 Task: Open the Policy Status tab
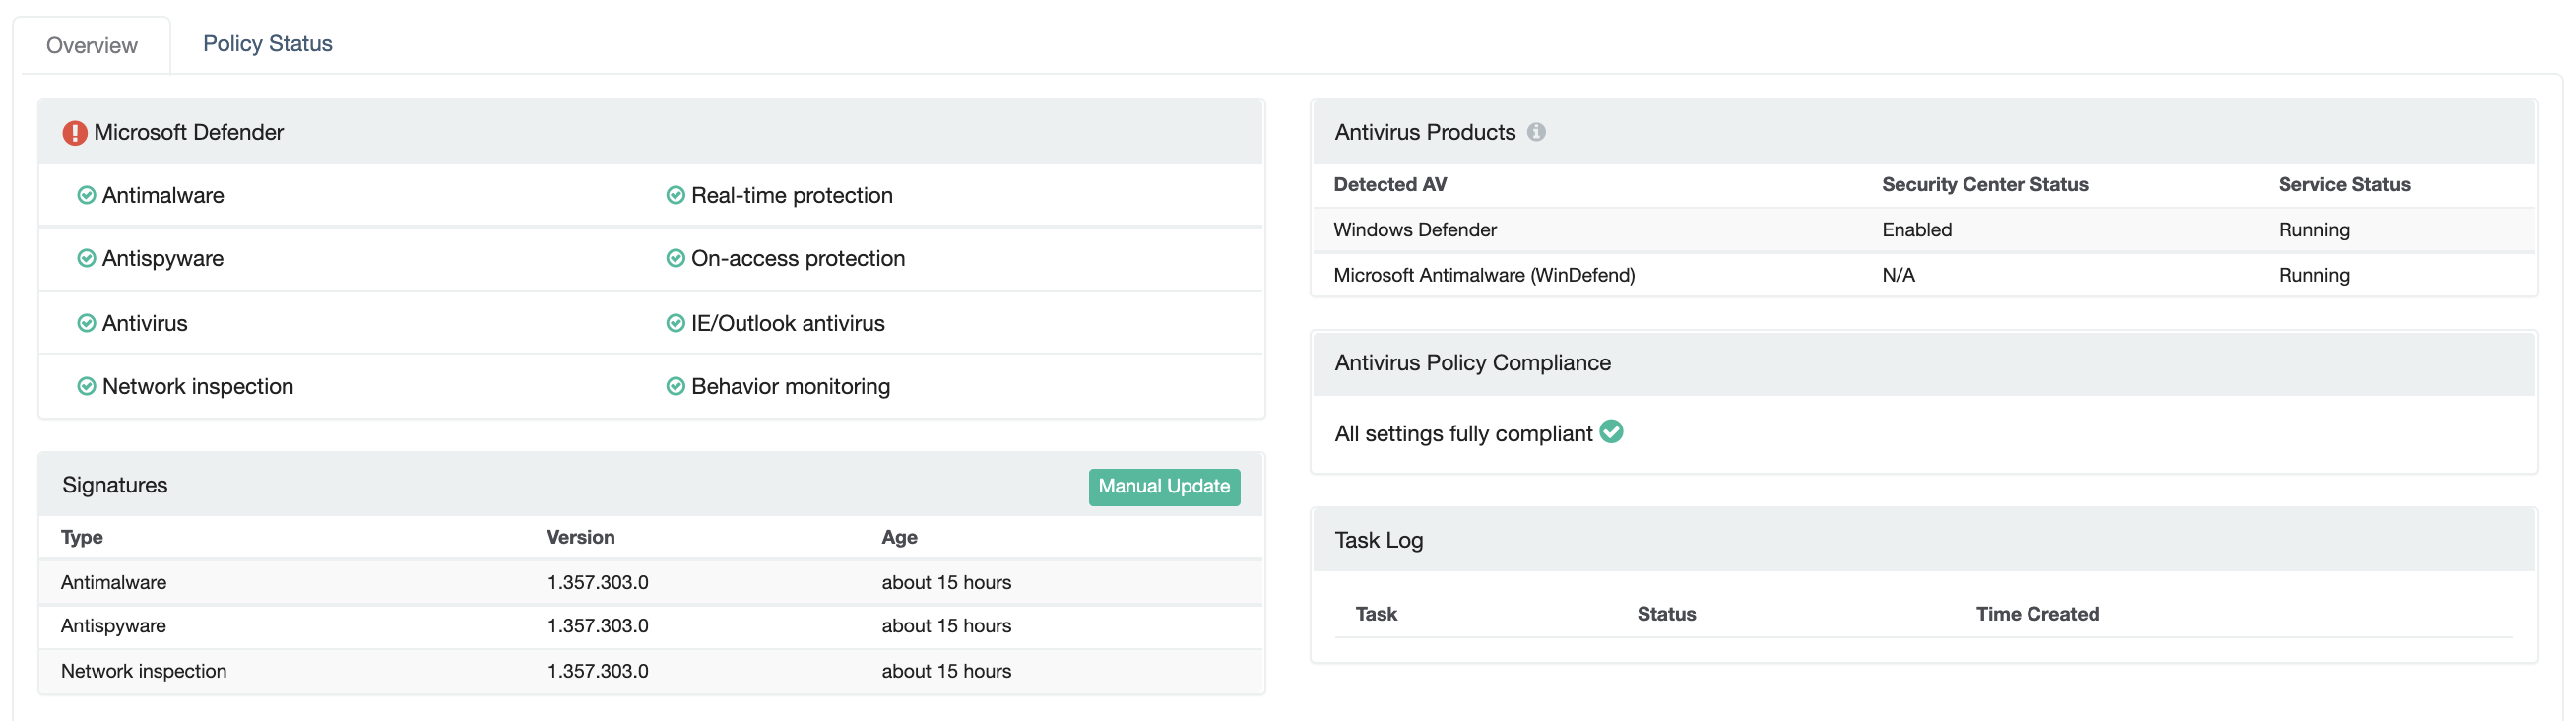(x=268, y=43)
